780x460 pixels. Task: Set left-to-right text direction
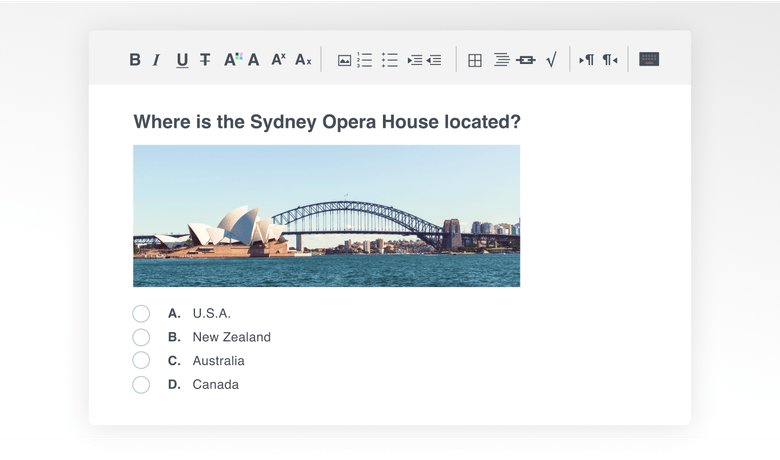[x=586, y=60]
